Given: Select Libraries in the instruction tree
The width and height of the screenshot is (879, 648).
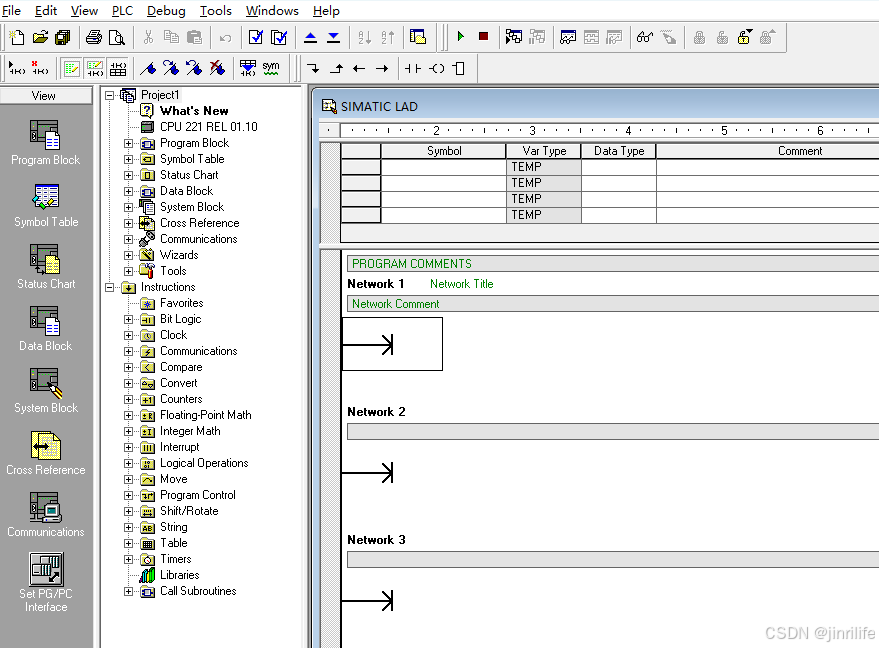Looking at the screenshot, I should pyautogui.click(x=179, y=575).
